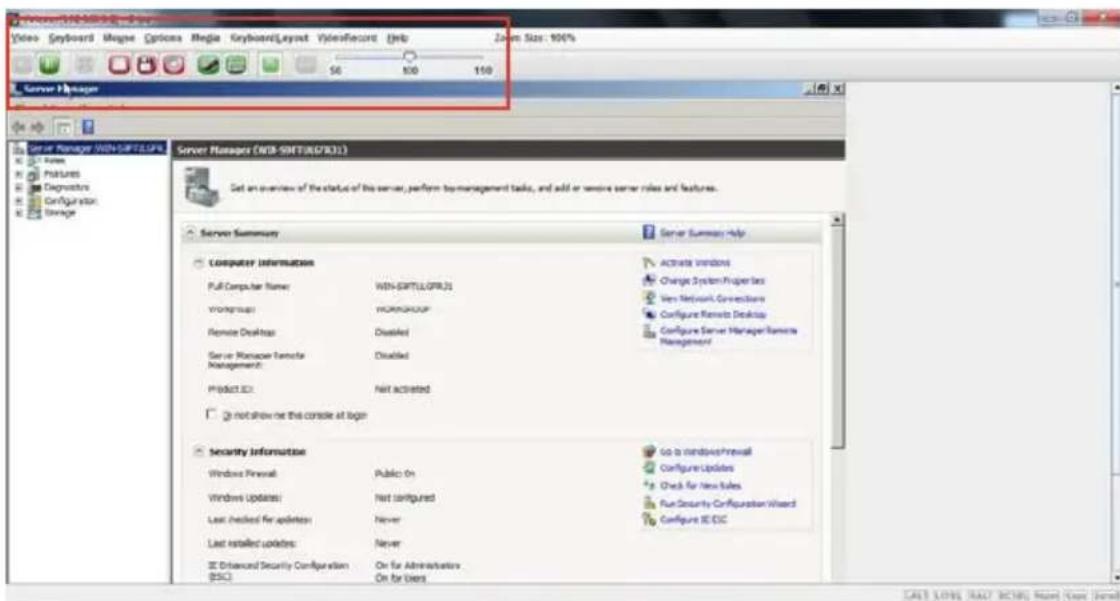
Task: Click the Configuration icon in the tree
Action: coord(34,201)
